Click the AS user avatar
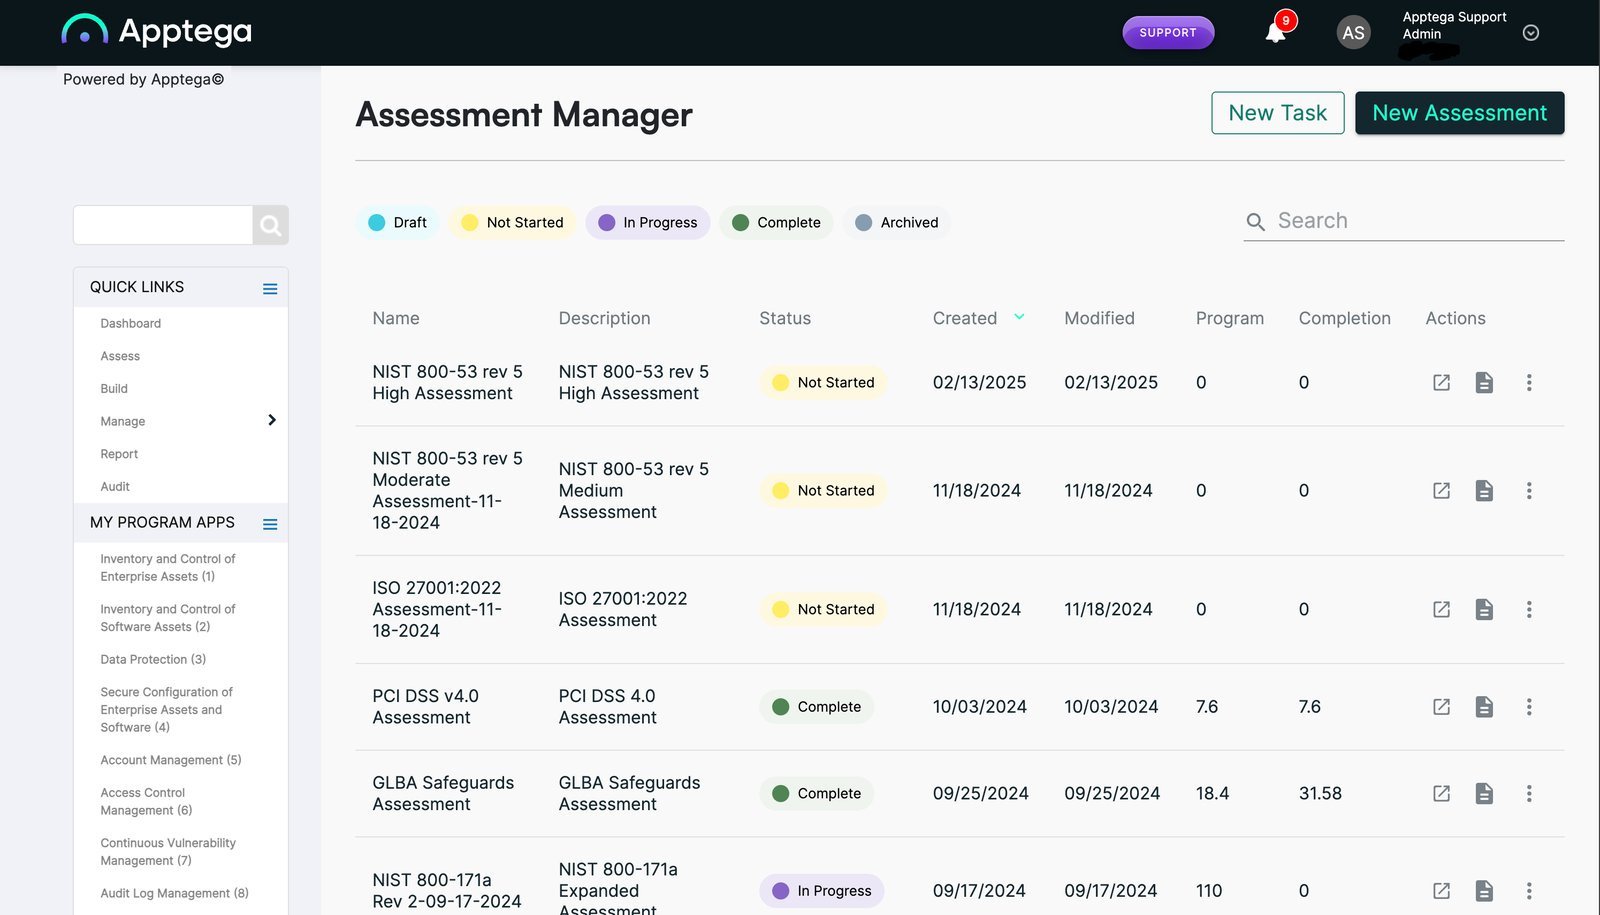The width and height of the screenshot is (1600, 915). coord(1353,32)
